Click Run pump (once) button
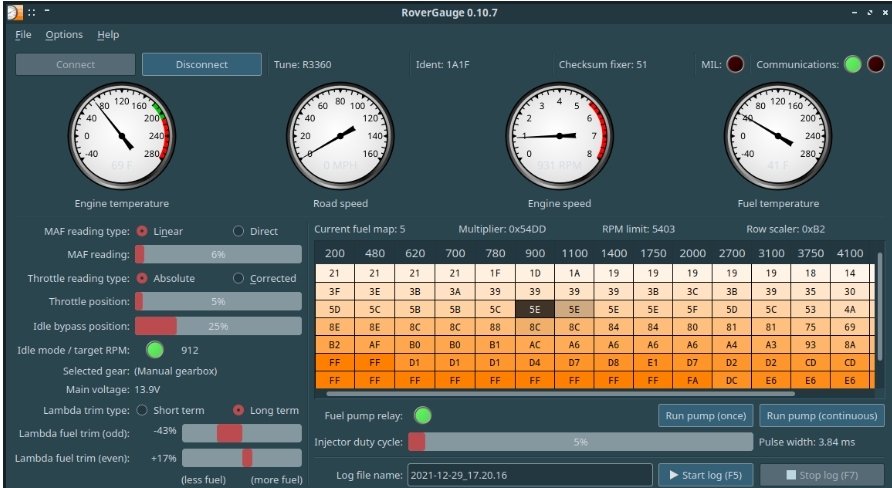Viewport: 892px width, 488px height. [x=705, y=415]
